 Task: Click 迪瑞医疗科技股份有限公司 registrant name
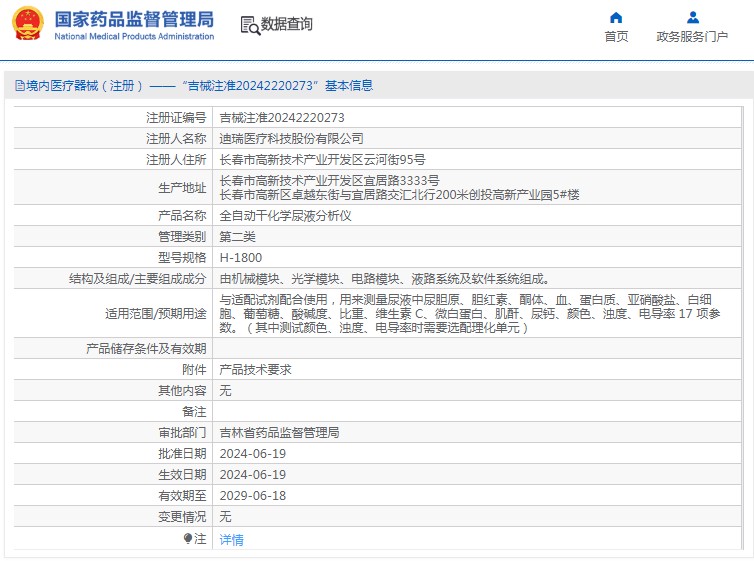coord(291,139)
